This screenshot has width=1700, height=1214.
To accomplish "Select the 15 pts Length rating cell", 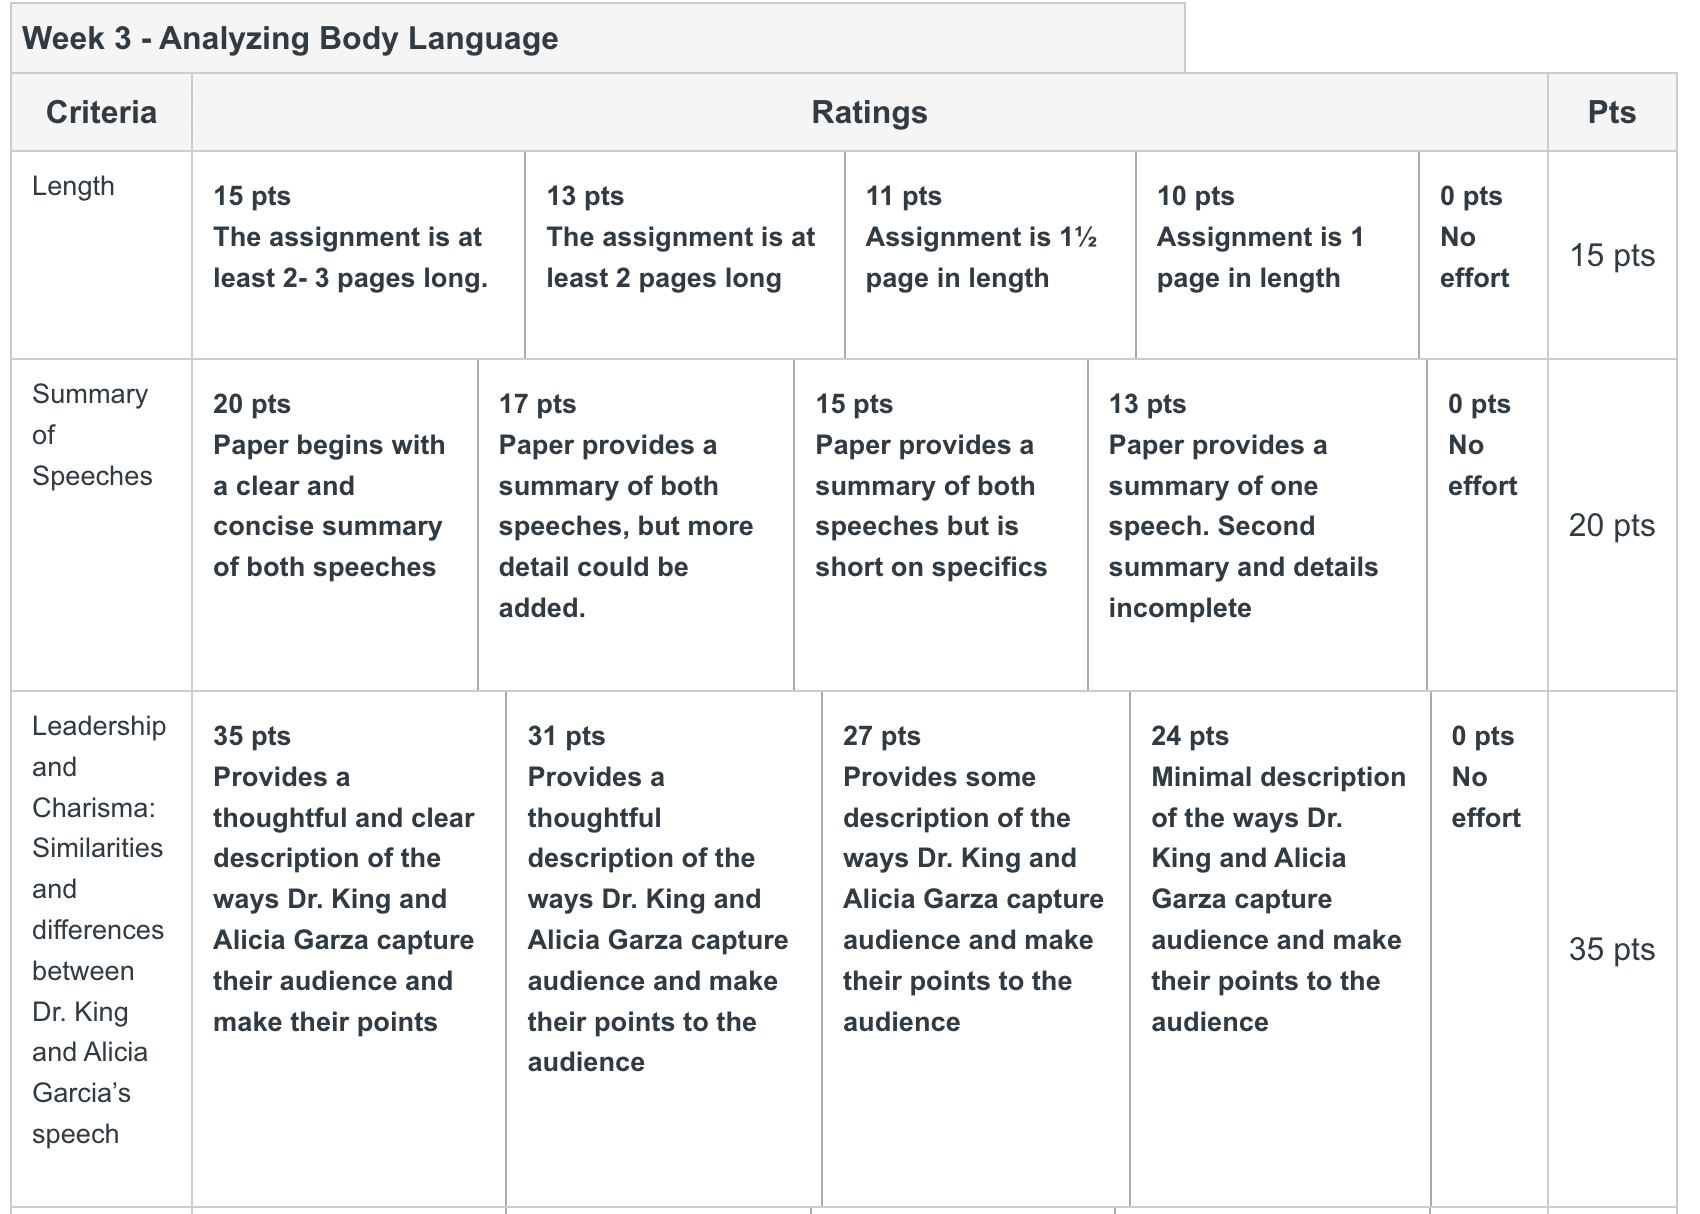I will click(358, 255).
